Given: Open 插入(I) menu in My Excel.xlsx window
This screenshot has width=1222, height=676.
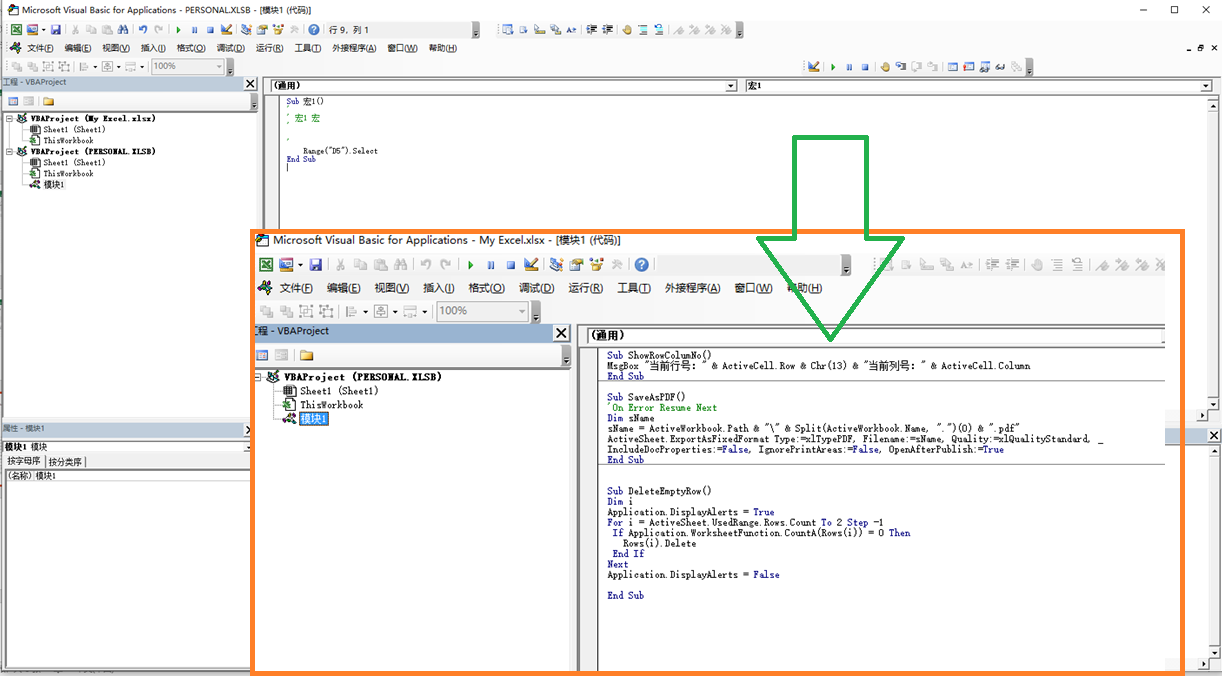Looking at the screenshot, I should tap(438, 288).
